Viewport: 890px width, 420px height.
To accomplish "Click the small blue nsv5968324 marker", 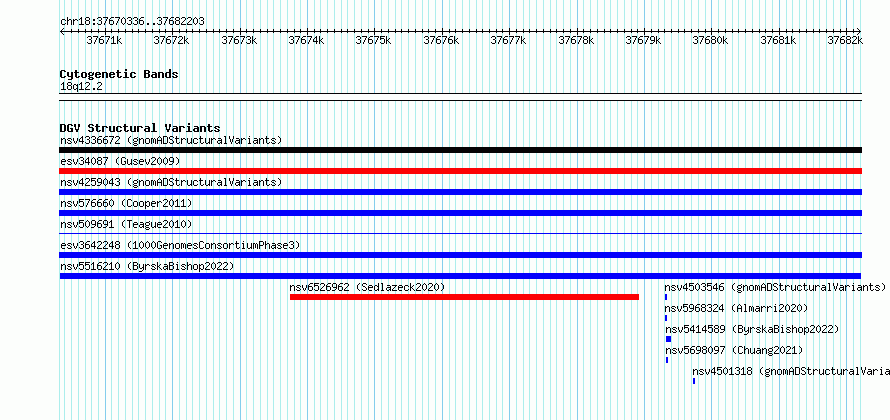I will click(x=666, y=318).
